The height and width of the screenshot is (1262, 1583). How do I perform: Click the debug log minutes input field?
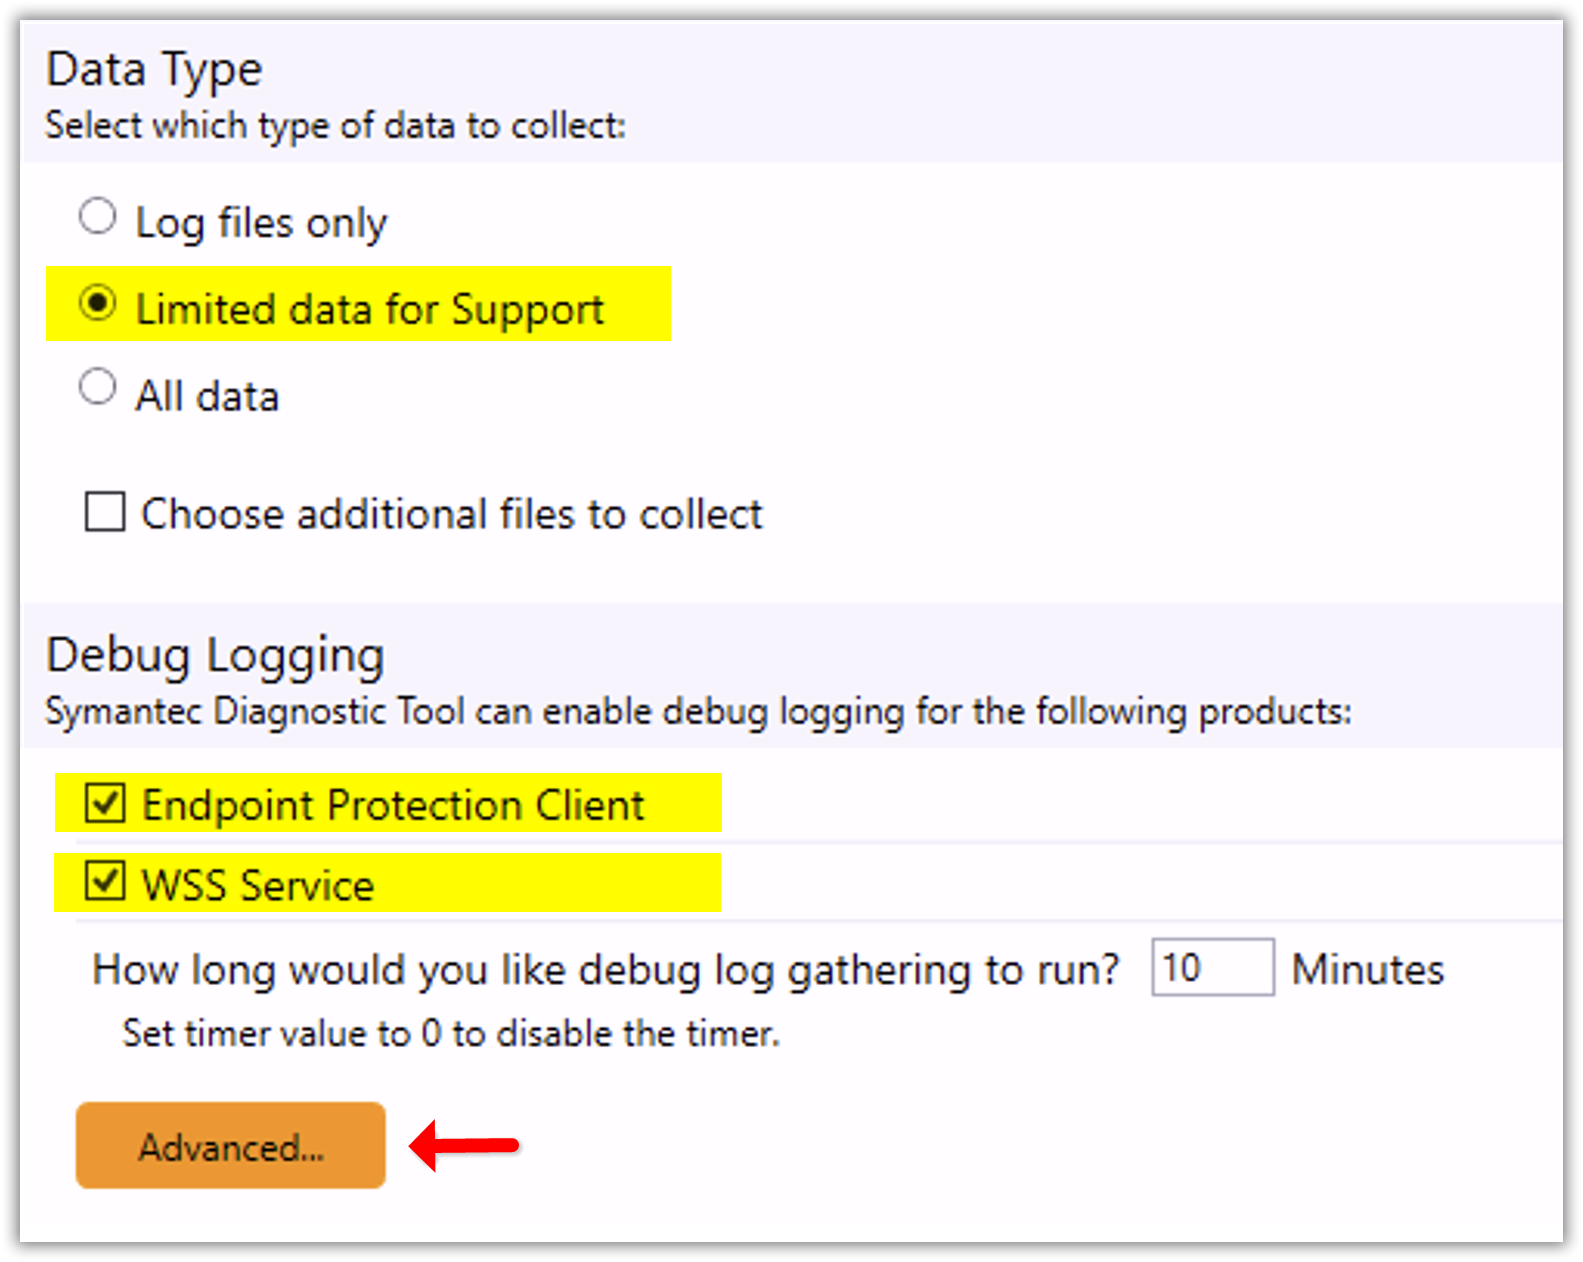coord(1212,967)
